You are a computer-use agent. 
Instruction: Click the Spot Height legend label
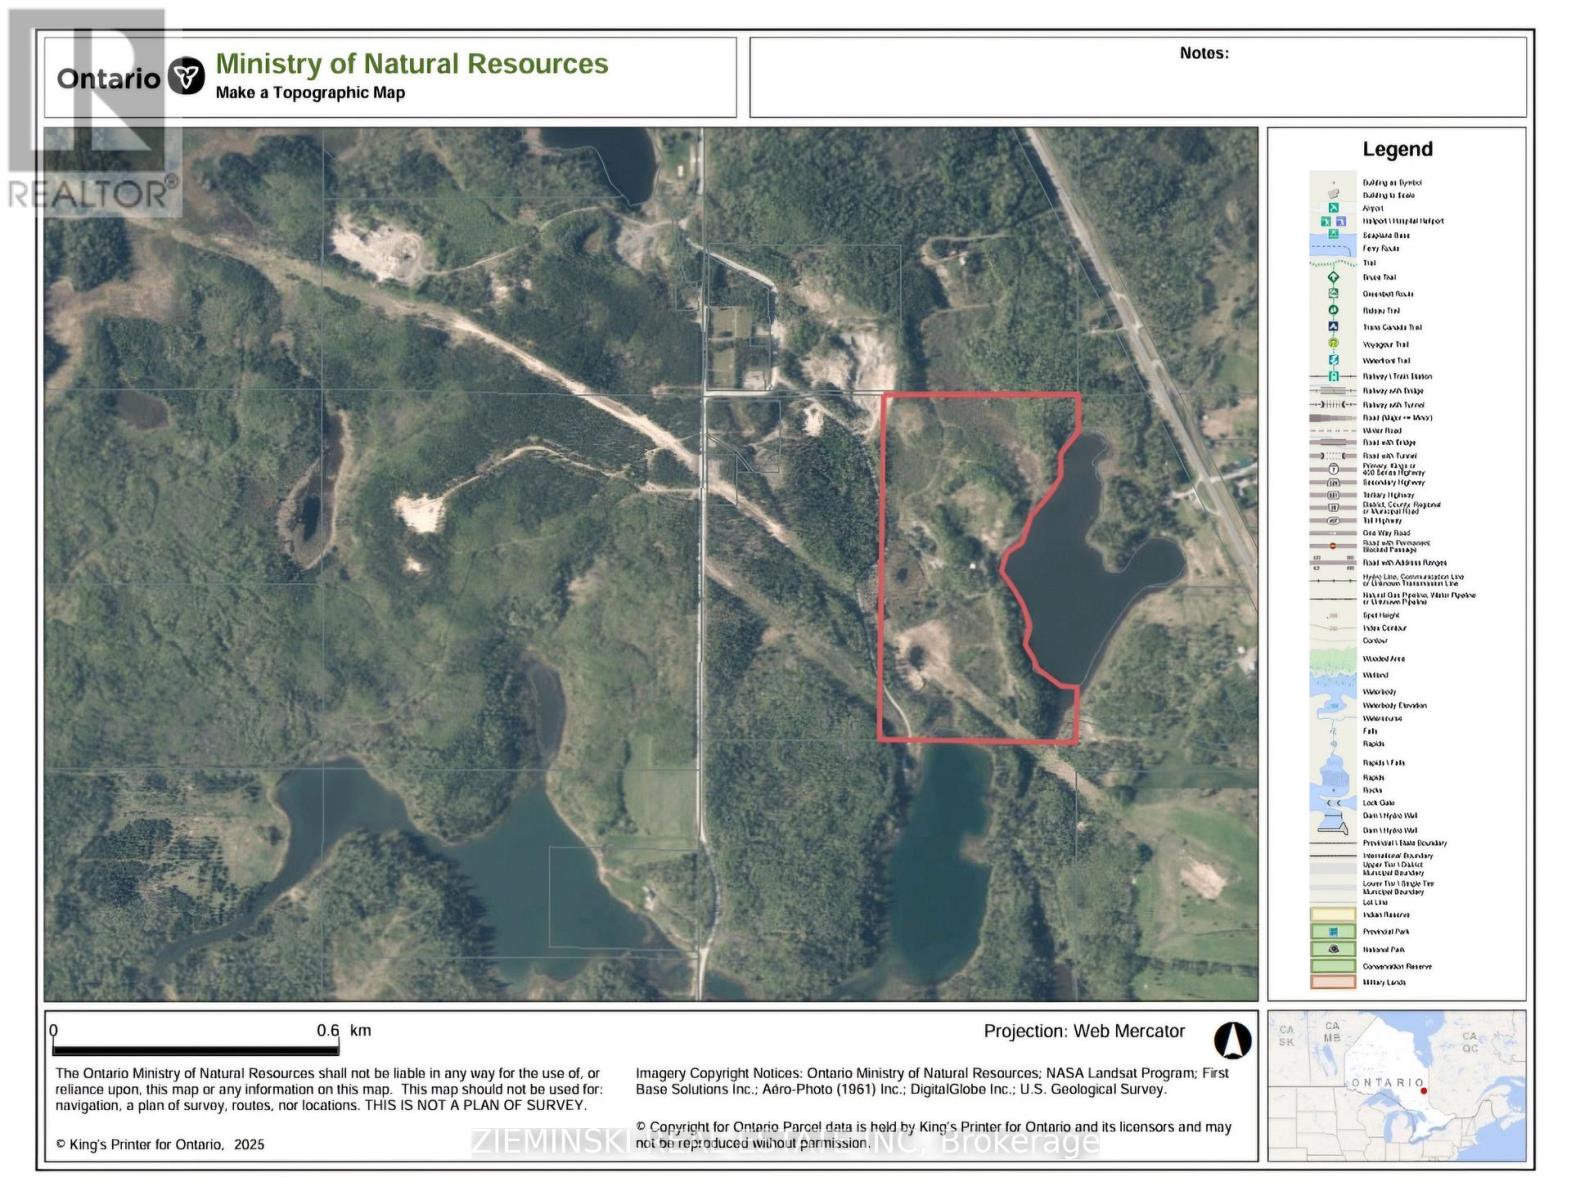pos(1381,615)
